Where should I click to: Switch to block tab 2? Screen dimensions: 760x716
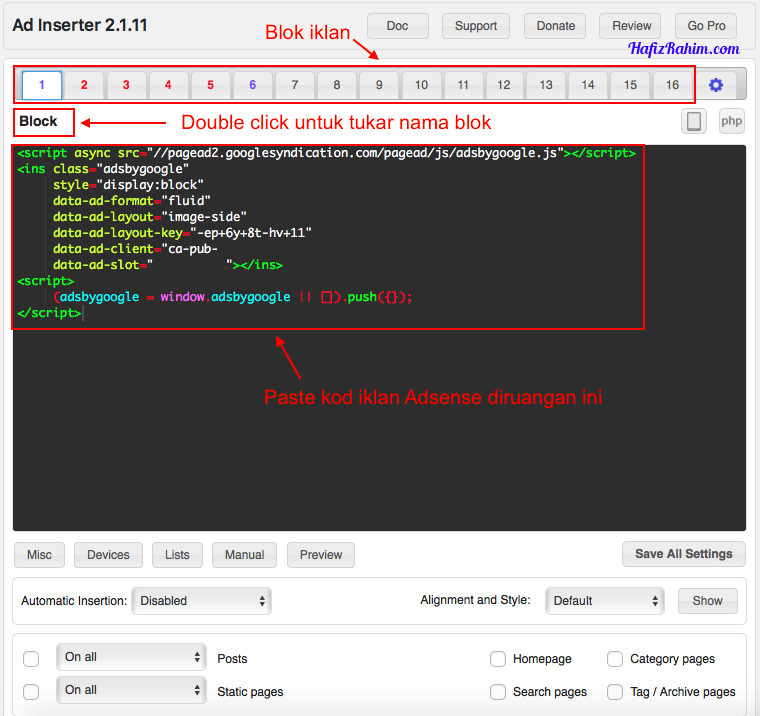(84, 85)
